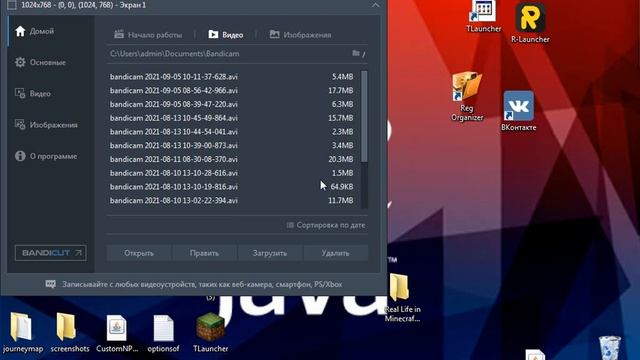Click the video list vertical scrollbar
Image resolution: width=640 pixels, height=360 pixels.
(x=364, y=116)
